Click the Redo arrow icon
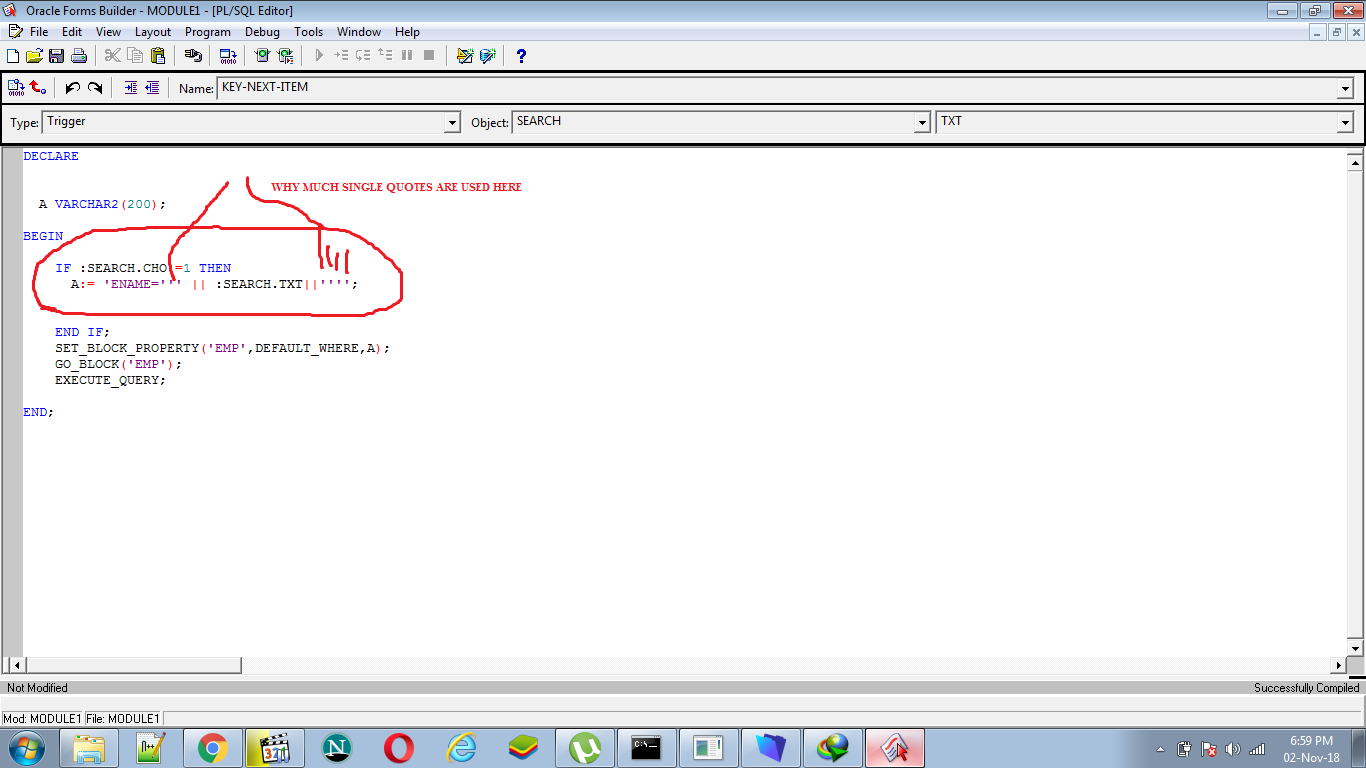Image resolution: width=1366 pixels, height=768 pixels. tap(95, 88)
